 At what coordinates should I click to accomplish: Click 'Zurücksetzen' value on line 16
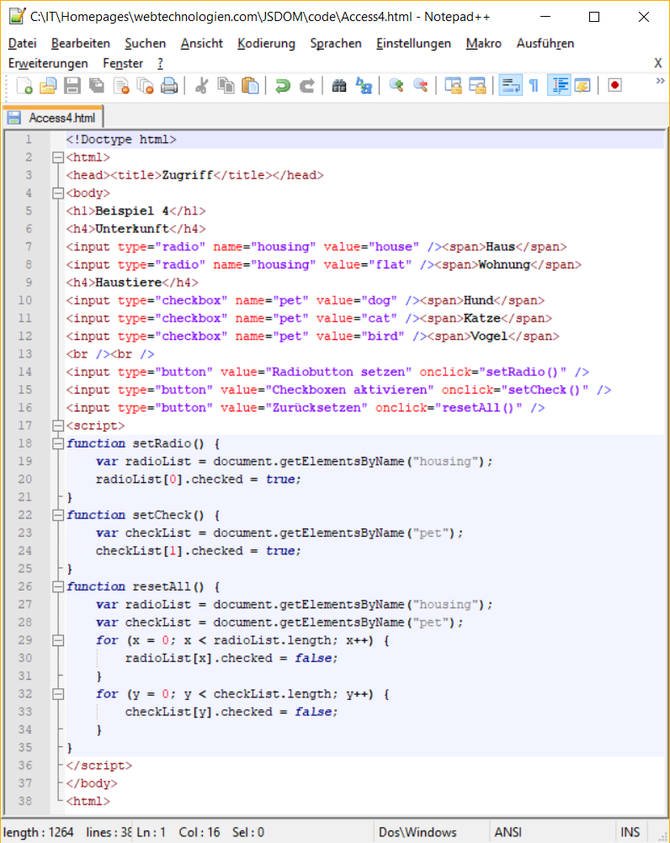tap(317, 408)
